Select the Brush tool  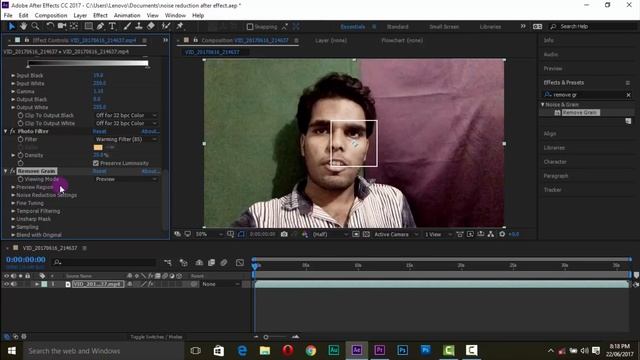pyautogui.click(x=127, y=26)
